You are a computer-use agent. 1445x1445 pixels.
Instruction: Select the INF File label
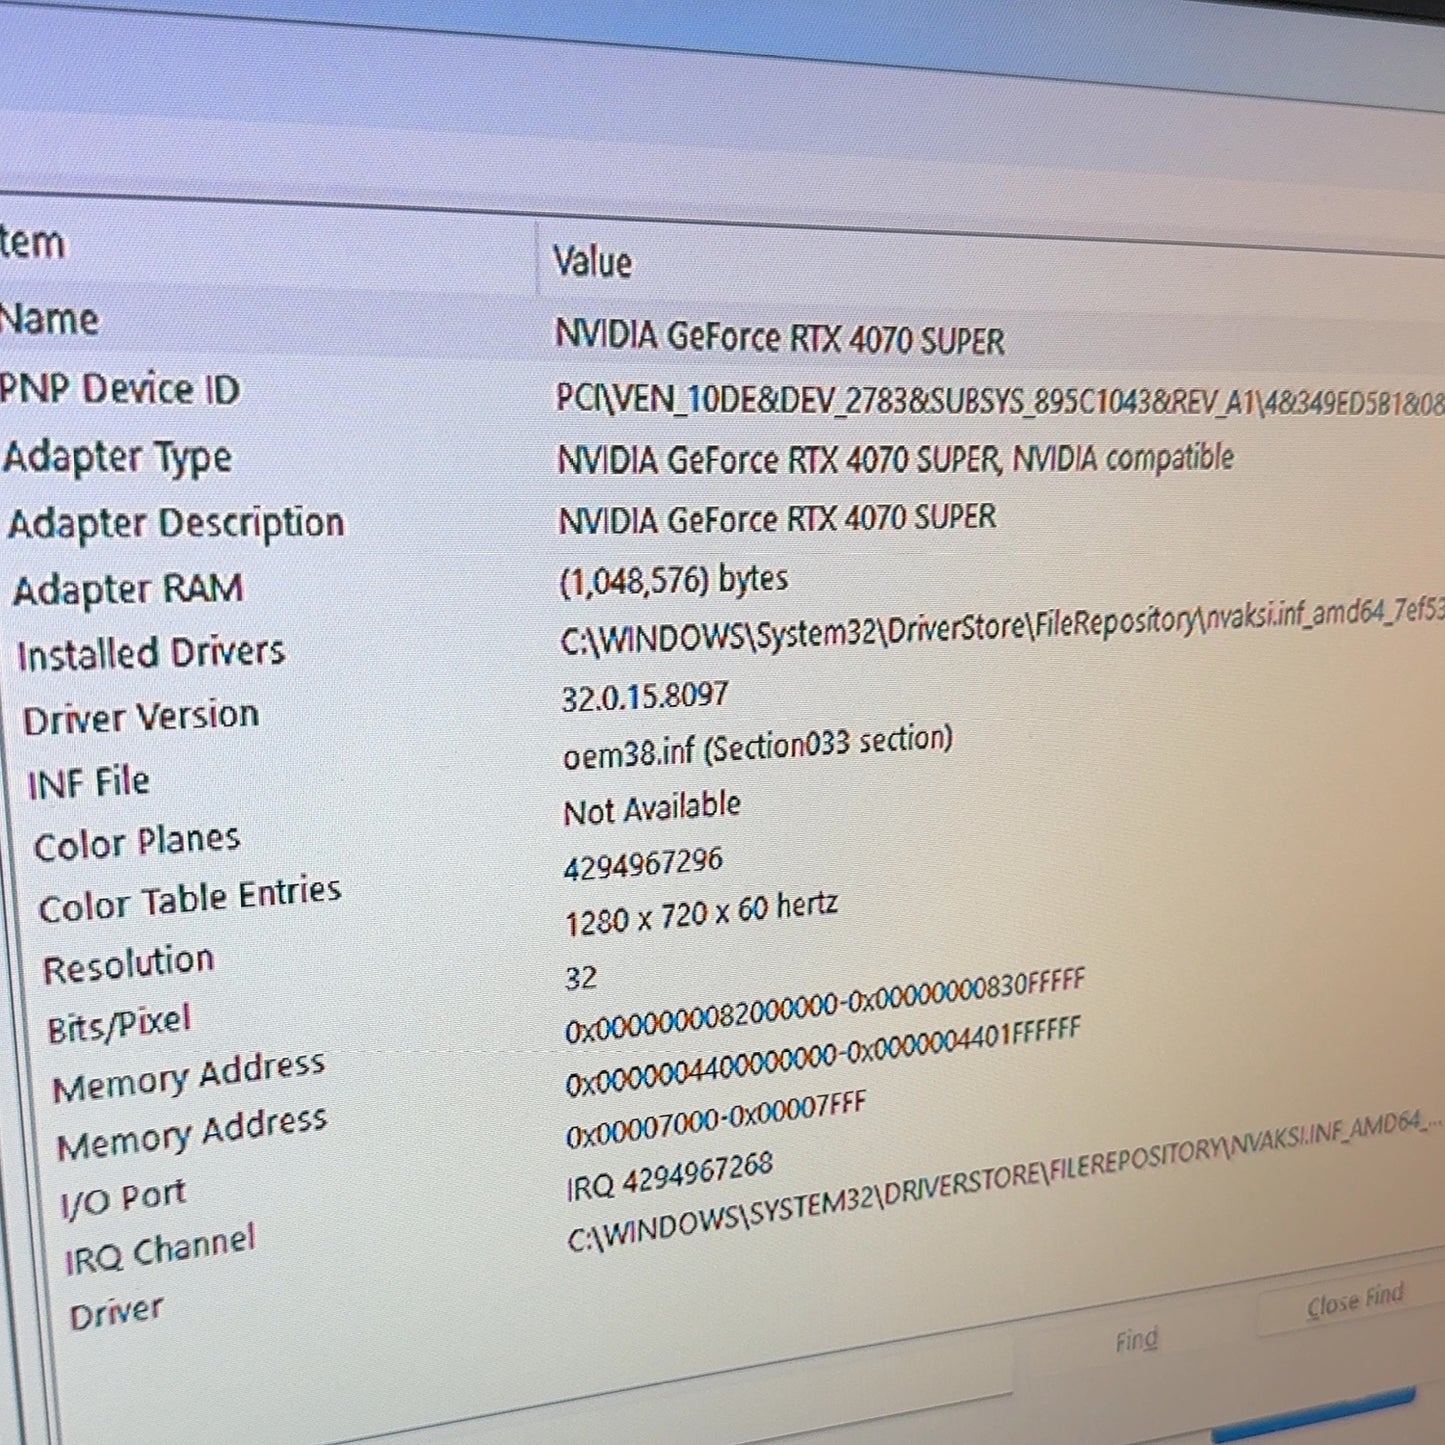pyautogui.click(x=89, y=782)
